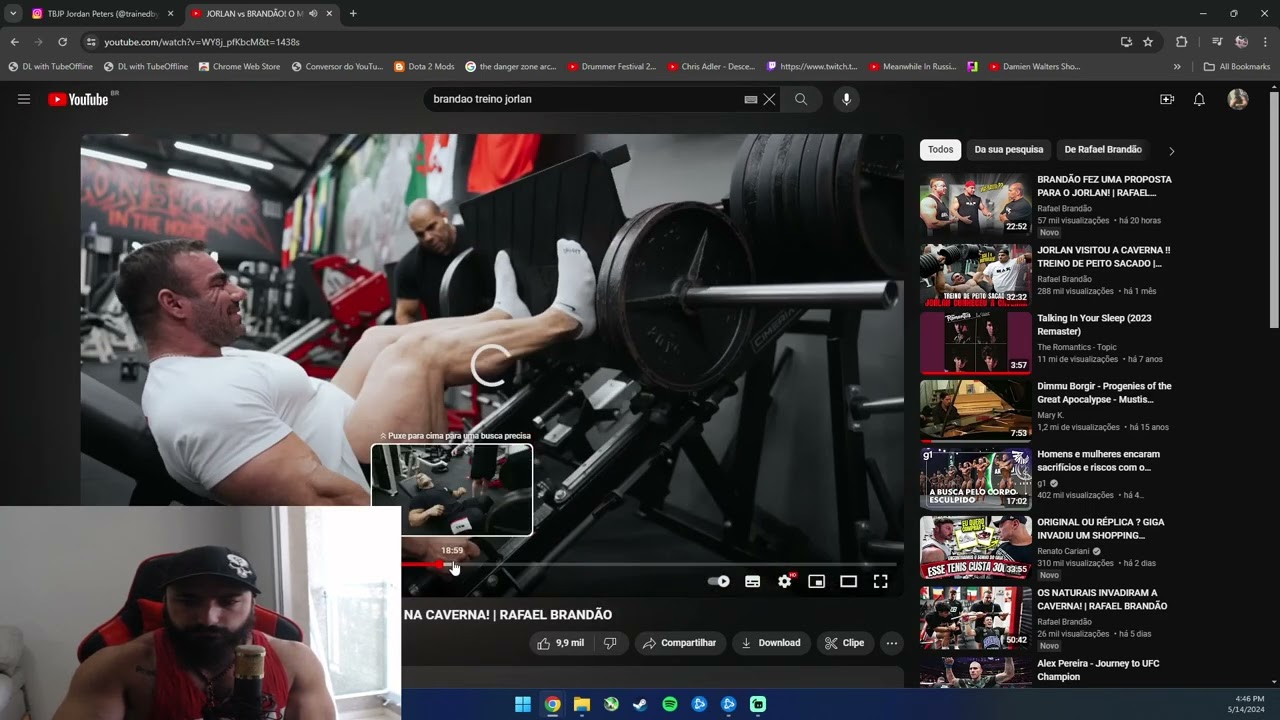Viewport: 1280px width, 720px height.
Task: Show more filter chips with right arrow
Action: pyautogui.click(x=1171, y=151)
